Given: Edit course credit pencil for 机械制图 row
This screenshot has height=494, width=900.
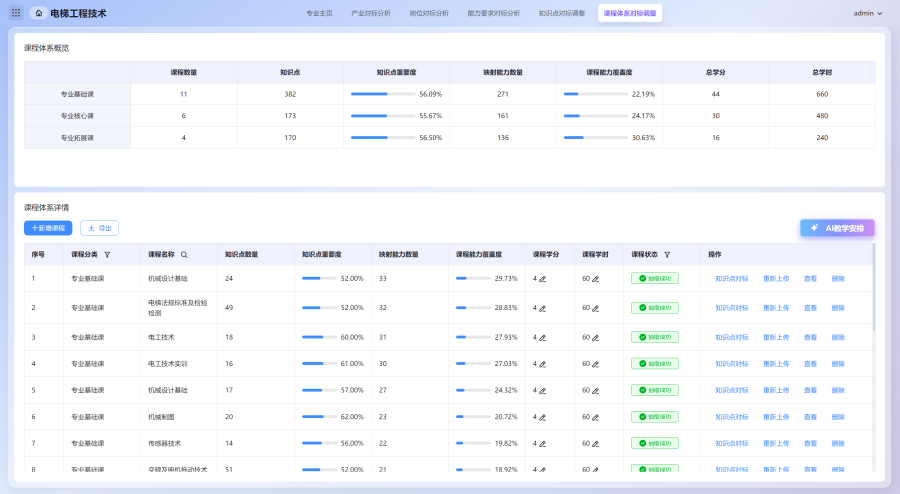Looking at the screenshot, I should (543, 417).
